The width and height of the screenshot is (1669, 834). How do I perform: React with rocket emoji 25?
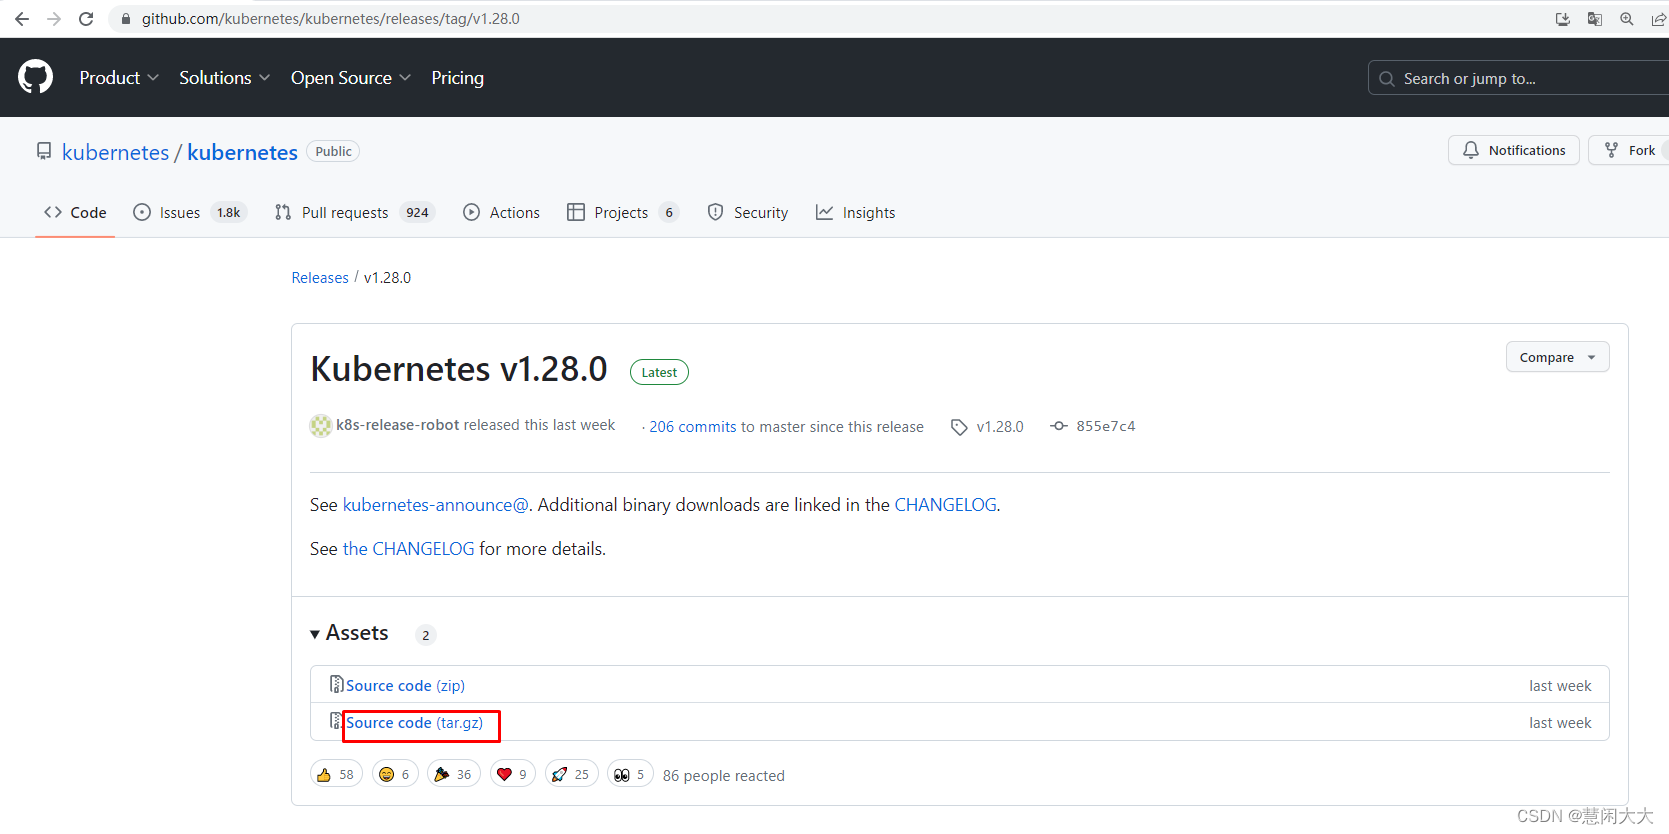572,774
